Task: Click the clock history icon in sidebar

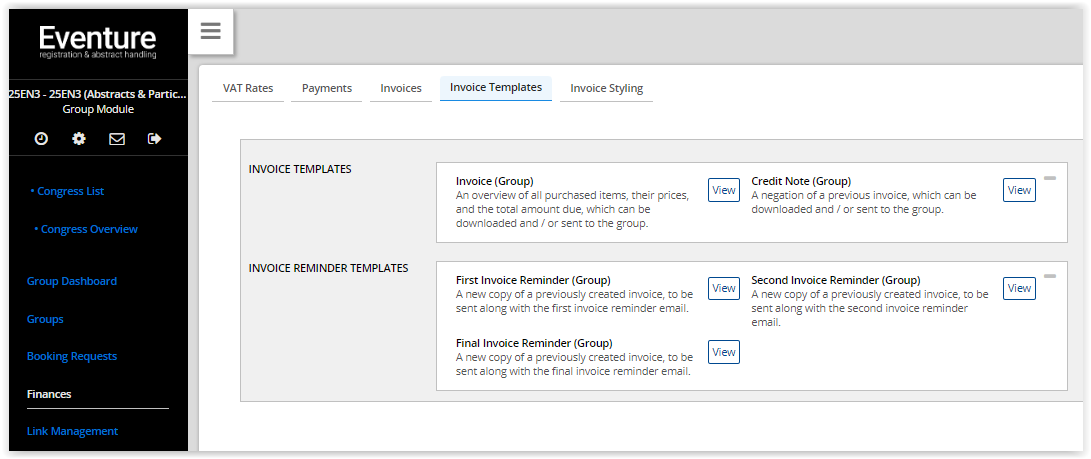Action: 41,138
